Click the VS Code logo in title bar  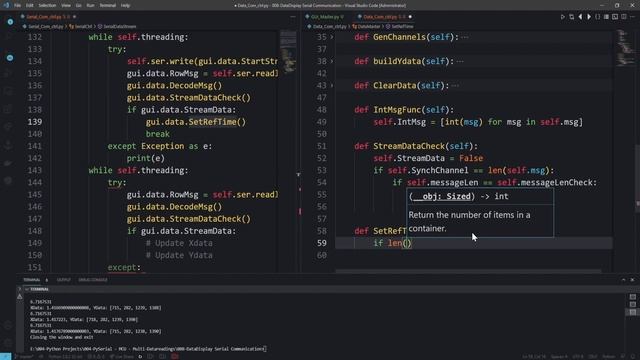point(6,5)
